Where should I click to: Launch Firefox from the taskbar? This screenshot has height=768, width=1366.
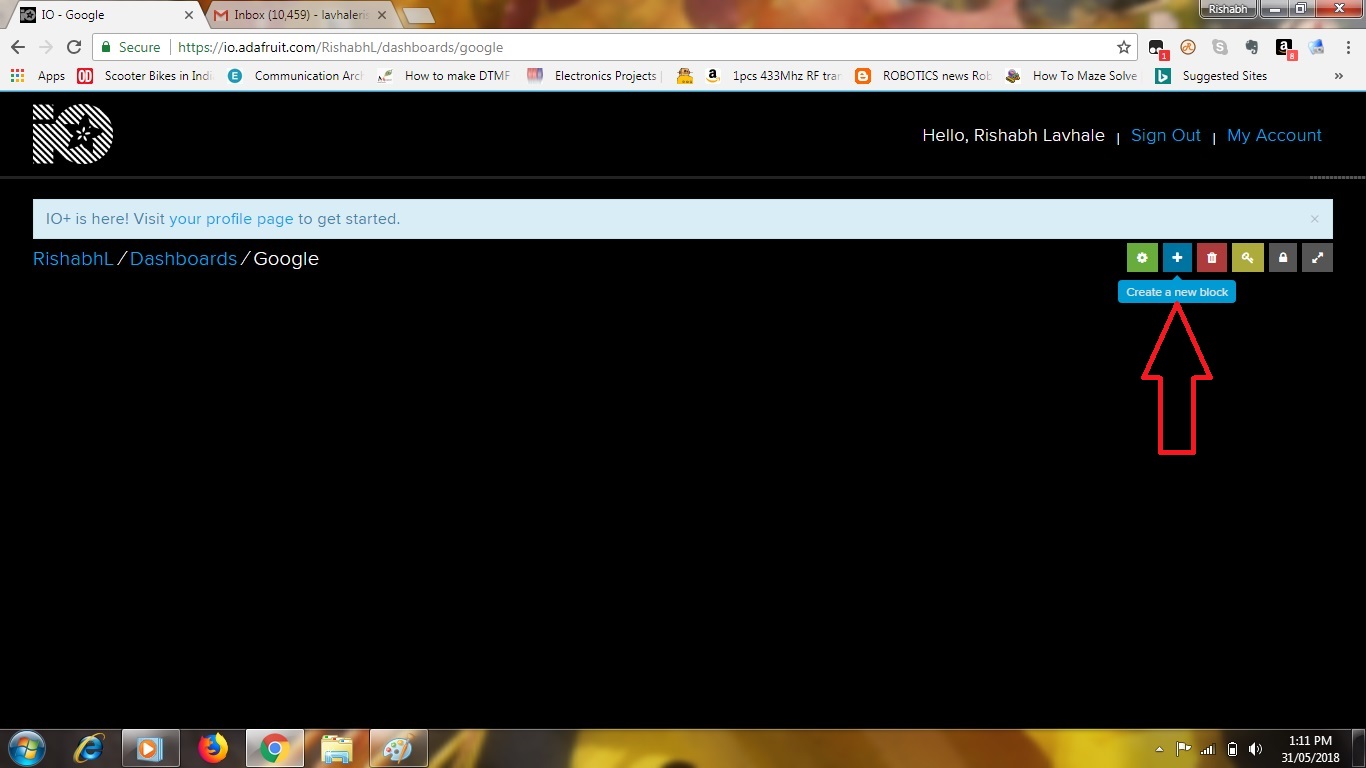tap(212, 748)
